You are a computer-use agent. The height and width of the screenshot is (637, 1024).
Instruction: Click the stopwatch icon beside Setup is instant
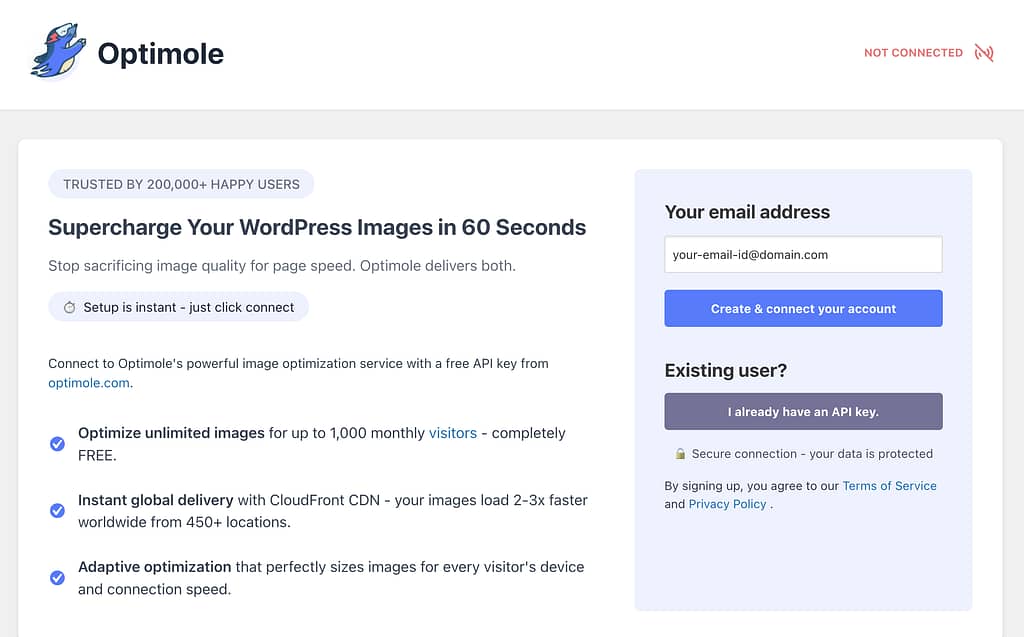click(69, 307)
